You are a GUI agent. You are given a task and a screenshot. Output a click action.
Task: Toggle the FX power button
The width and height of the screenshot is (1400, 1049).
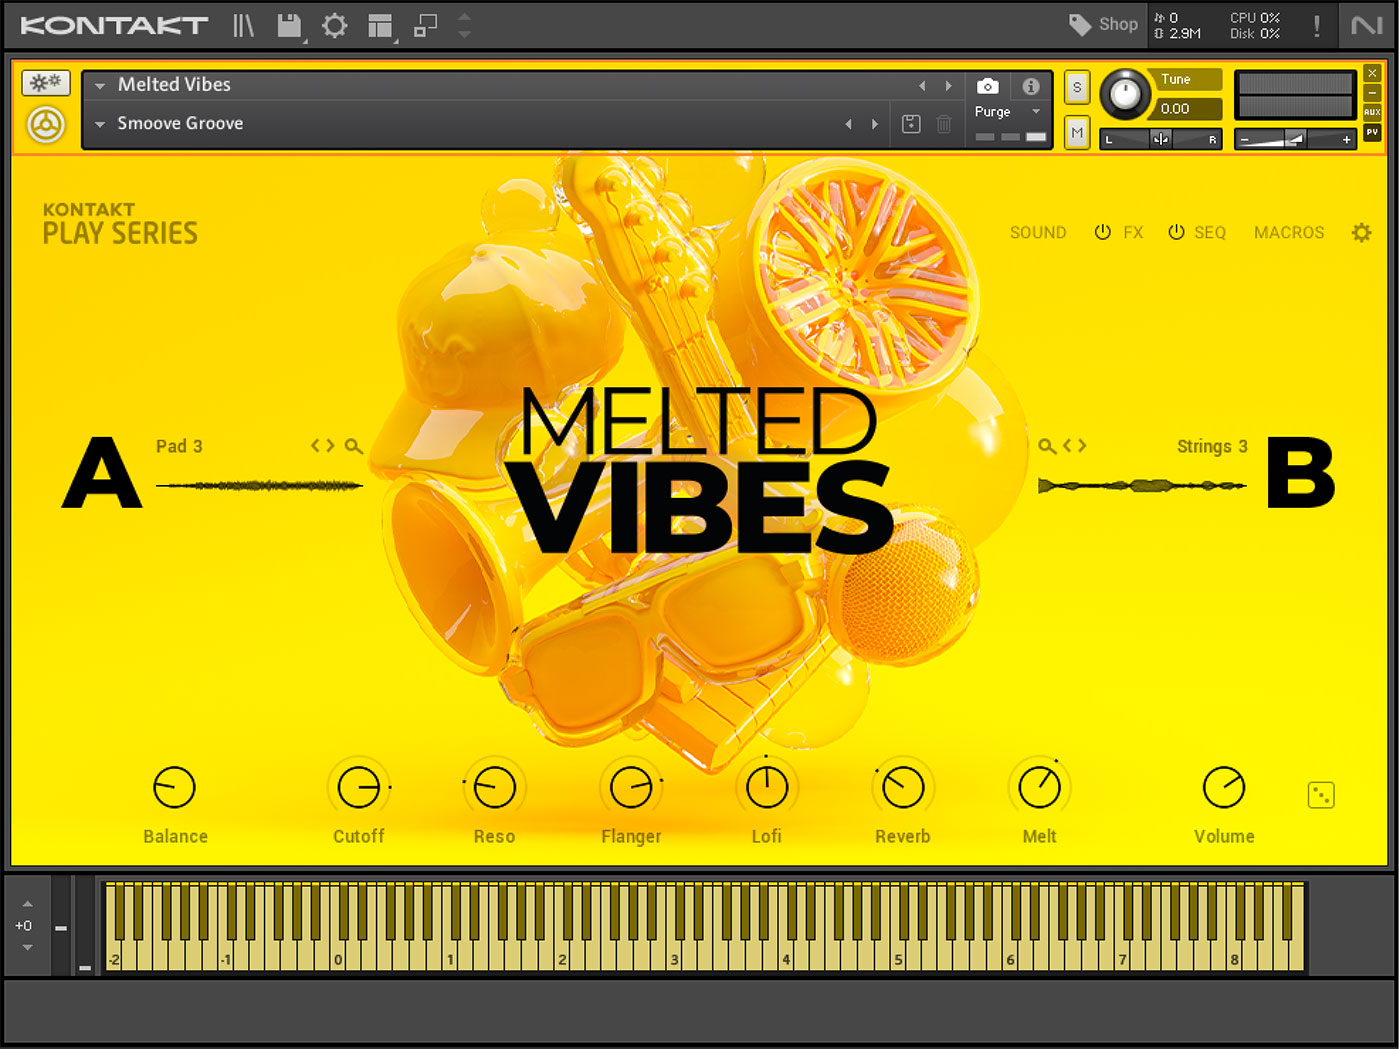tap(1103, 232)
